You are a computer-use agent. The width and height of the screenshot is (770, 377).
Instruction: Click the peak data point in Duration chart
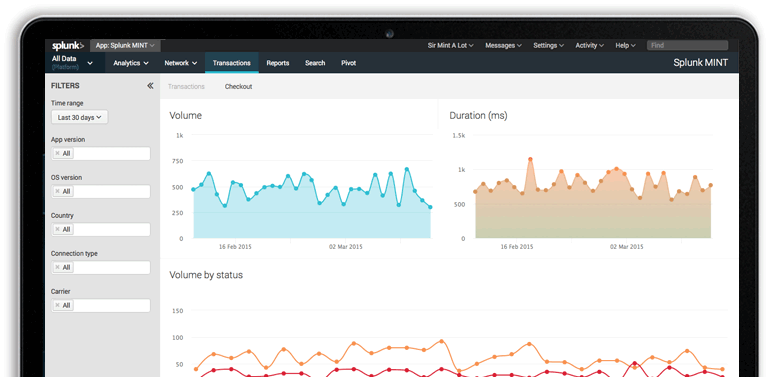(530, 159)
